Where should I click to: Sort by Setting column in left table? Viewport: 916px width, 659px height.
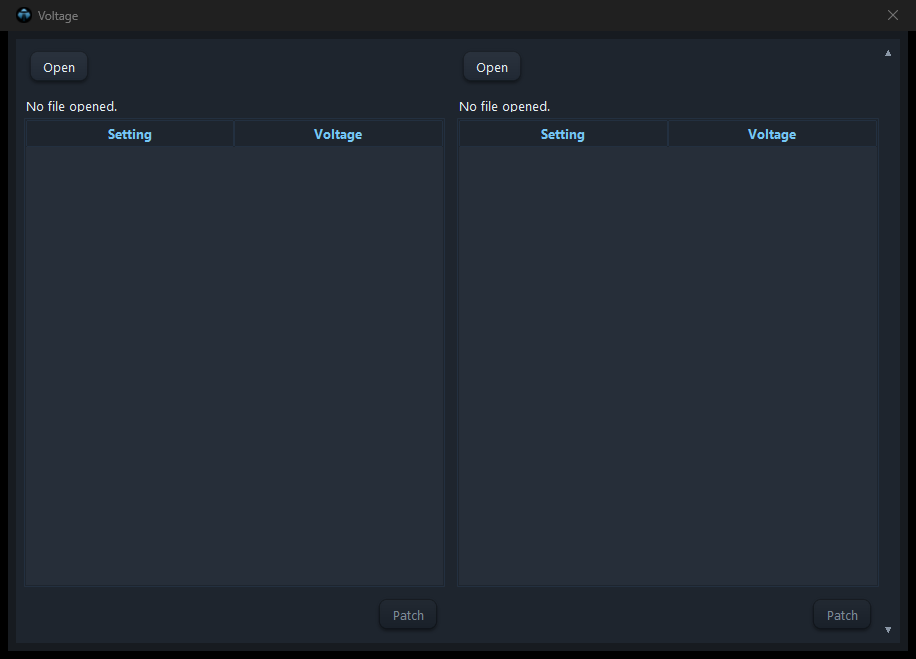coord(130,134)
